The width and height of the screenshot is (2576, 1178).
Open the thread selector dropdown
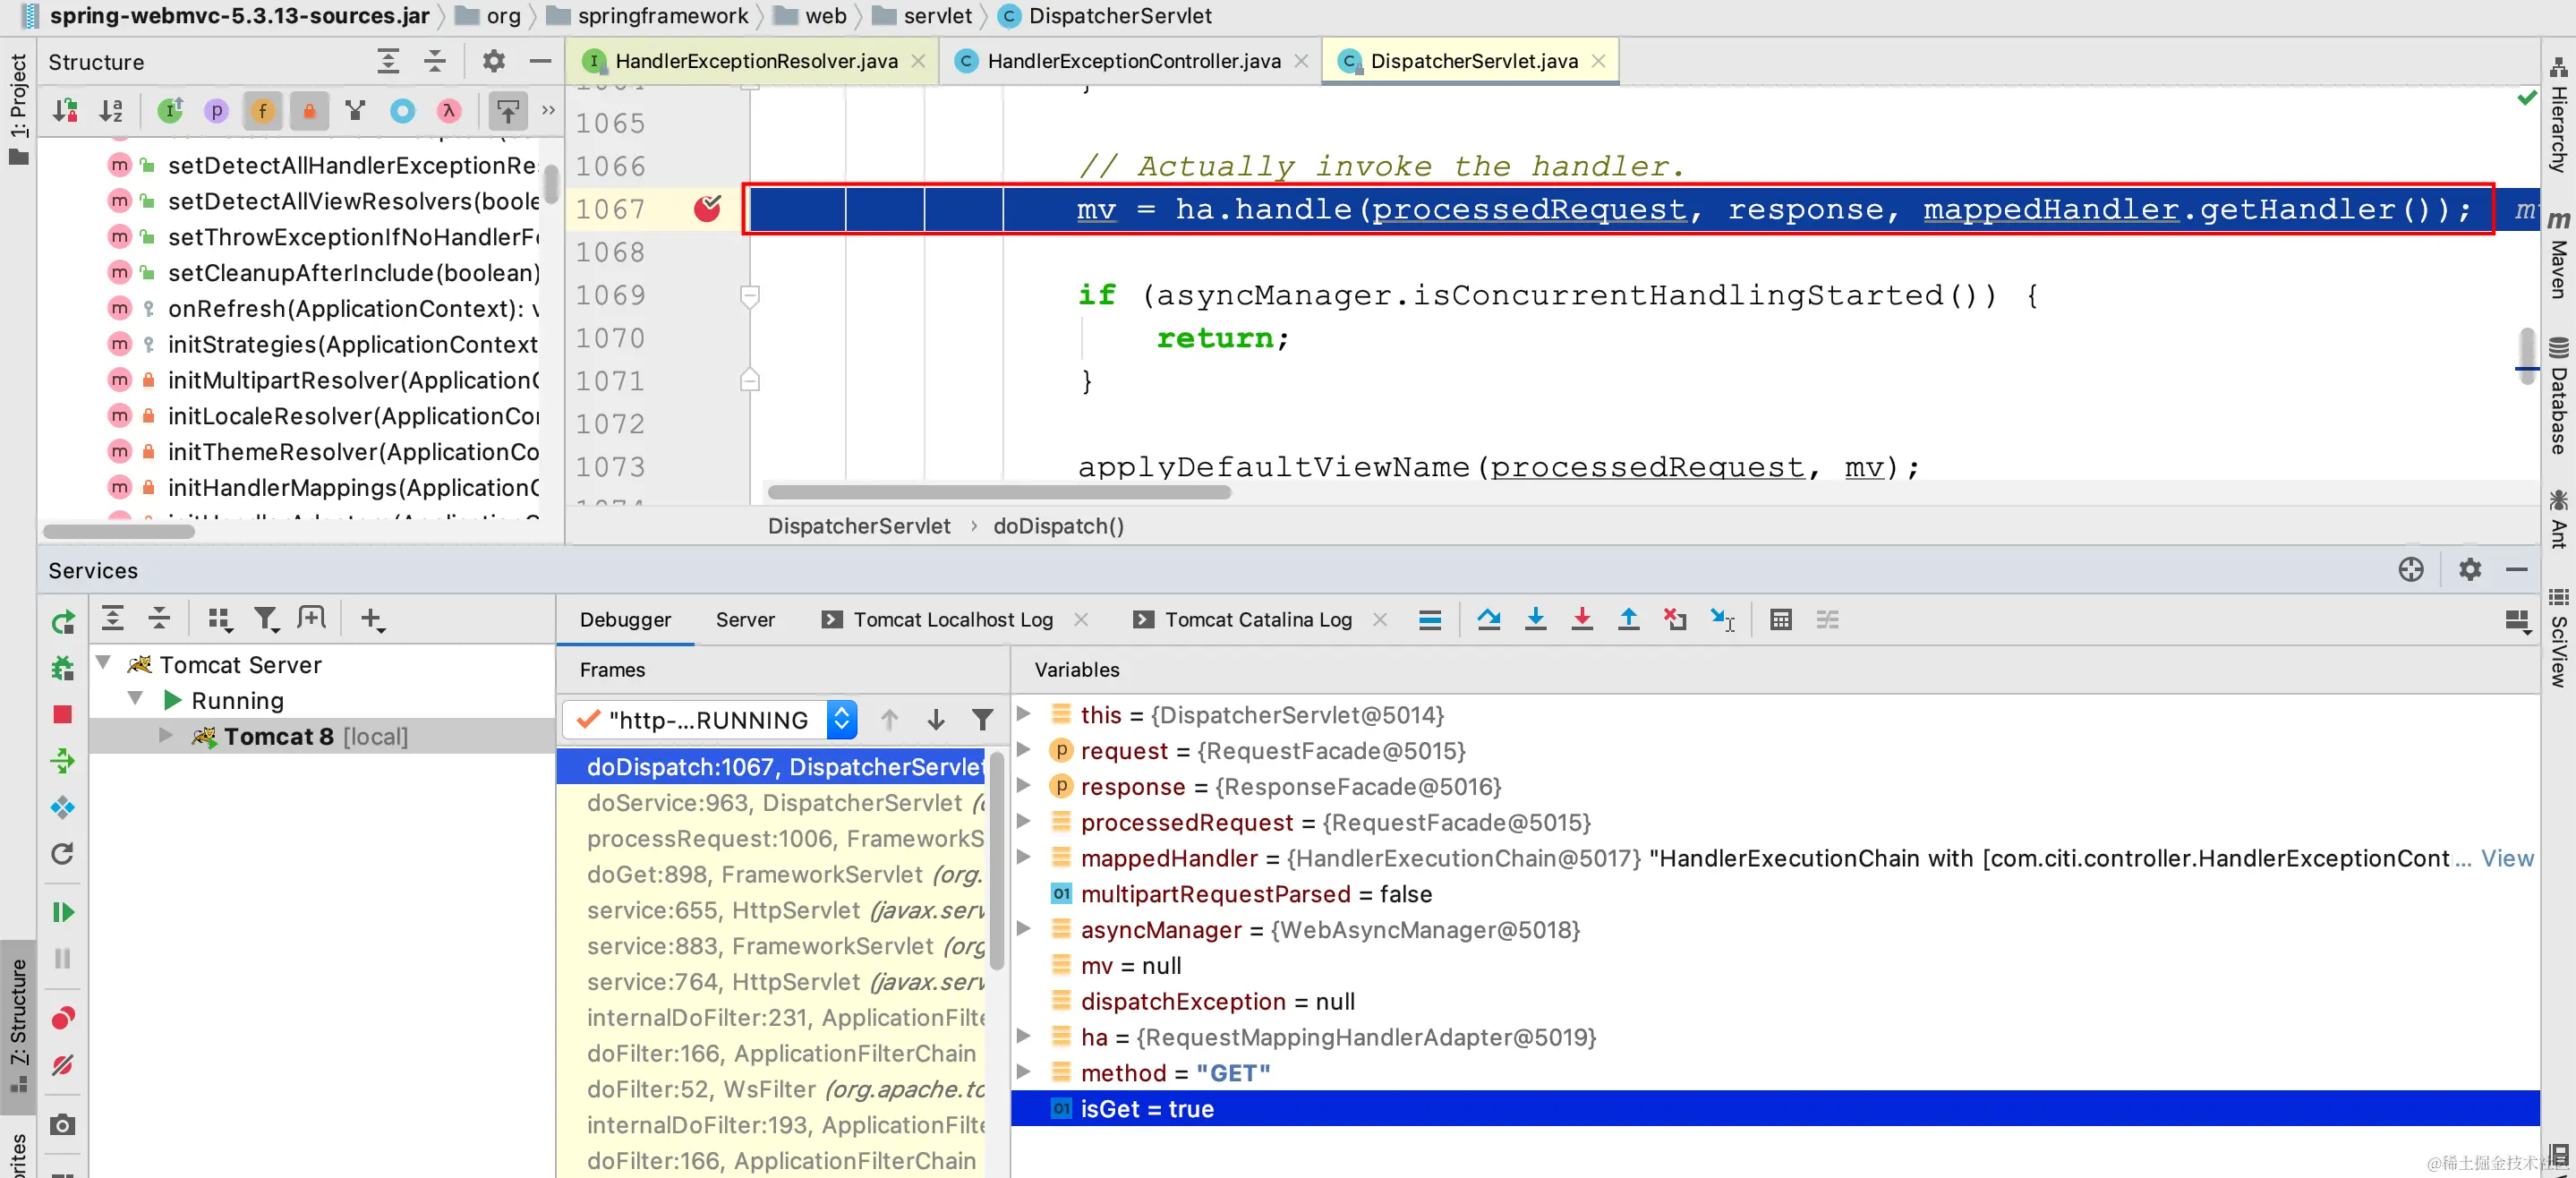(x=841, y=720)
